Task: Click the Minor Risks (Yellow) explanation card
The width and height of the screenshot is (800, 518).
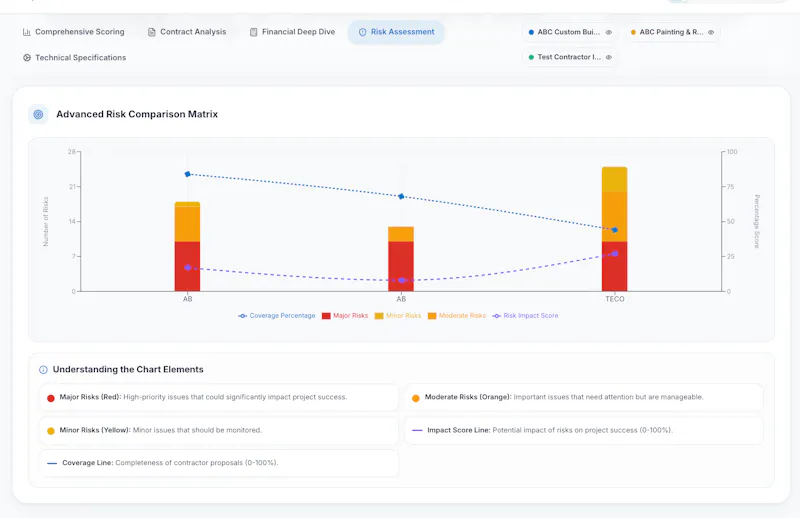Action: point(219,430)
